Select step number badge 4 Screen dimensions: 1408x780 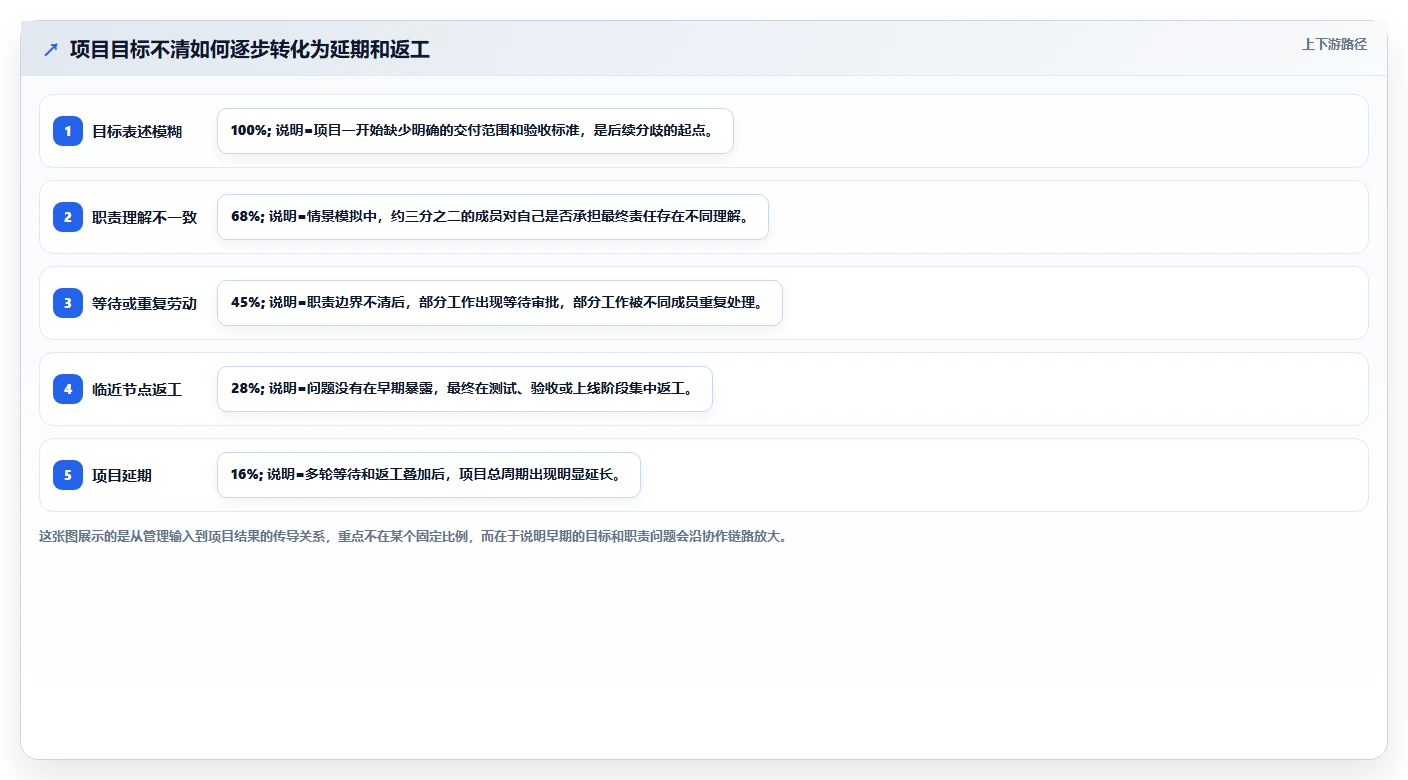pos(68,389)
